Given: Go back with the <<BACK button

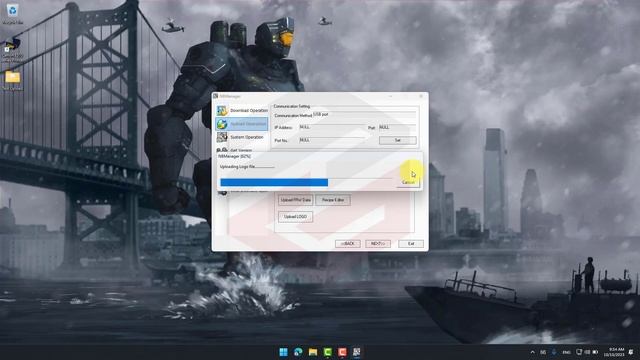Looking at the screenshot, I should [348, 244].
